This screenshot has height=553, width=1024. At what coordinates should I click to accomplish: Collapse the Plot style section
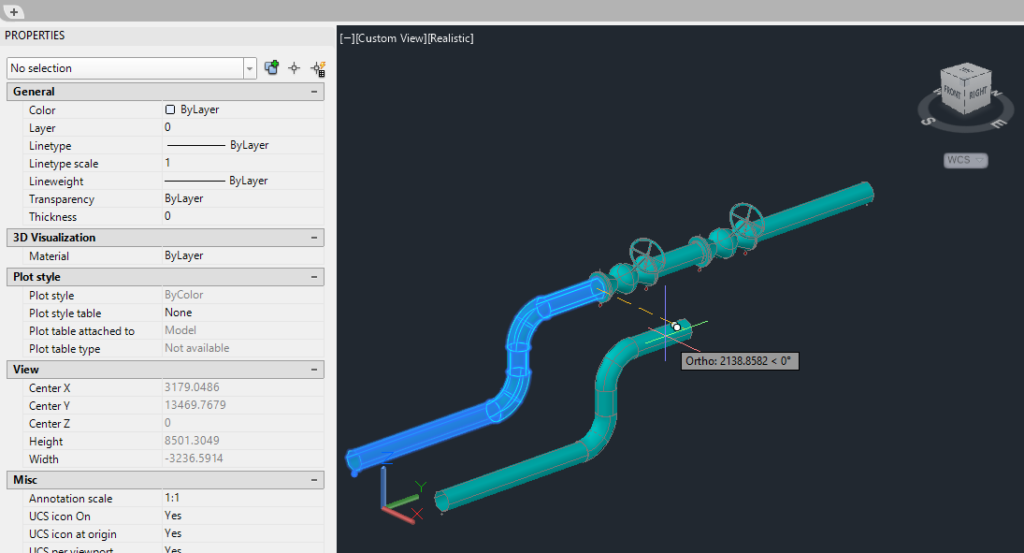point(314,277)
